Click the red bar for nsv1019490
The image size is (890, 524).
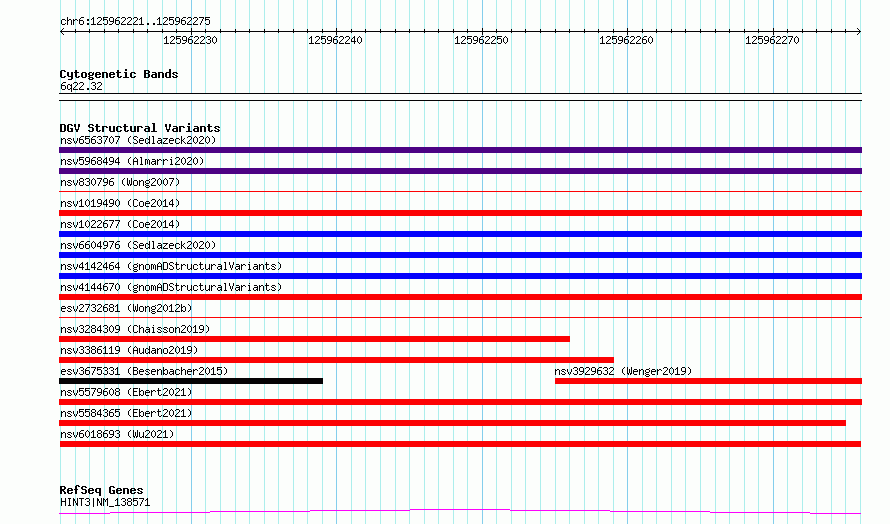pos(460,213)
